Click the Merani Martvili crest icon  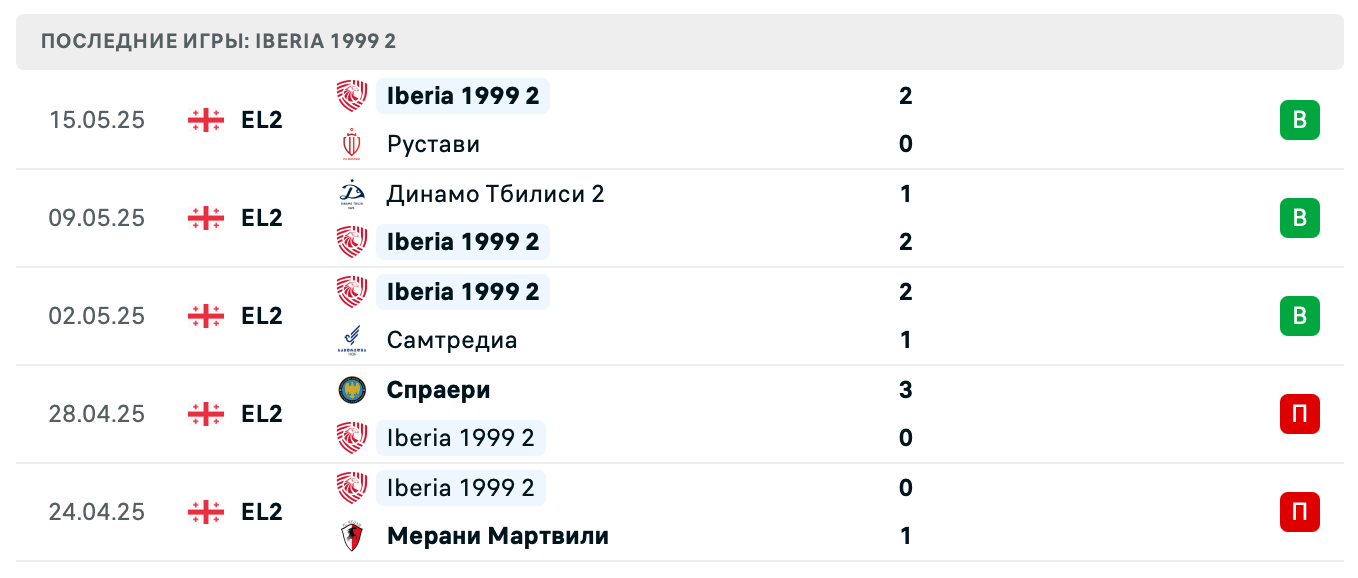352,537
